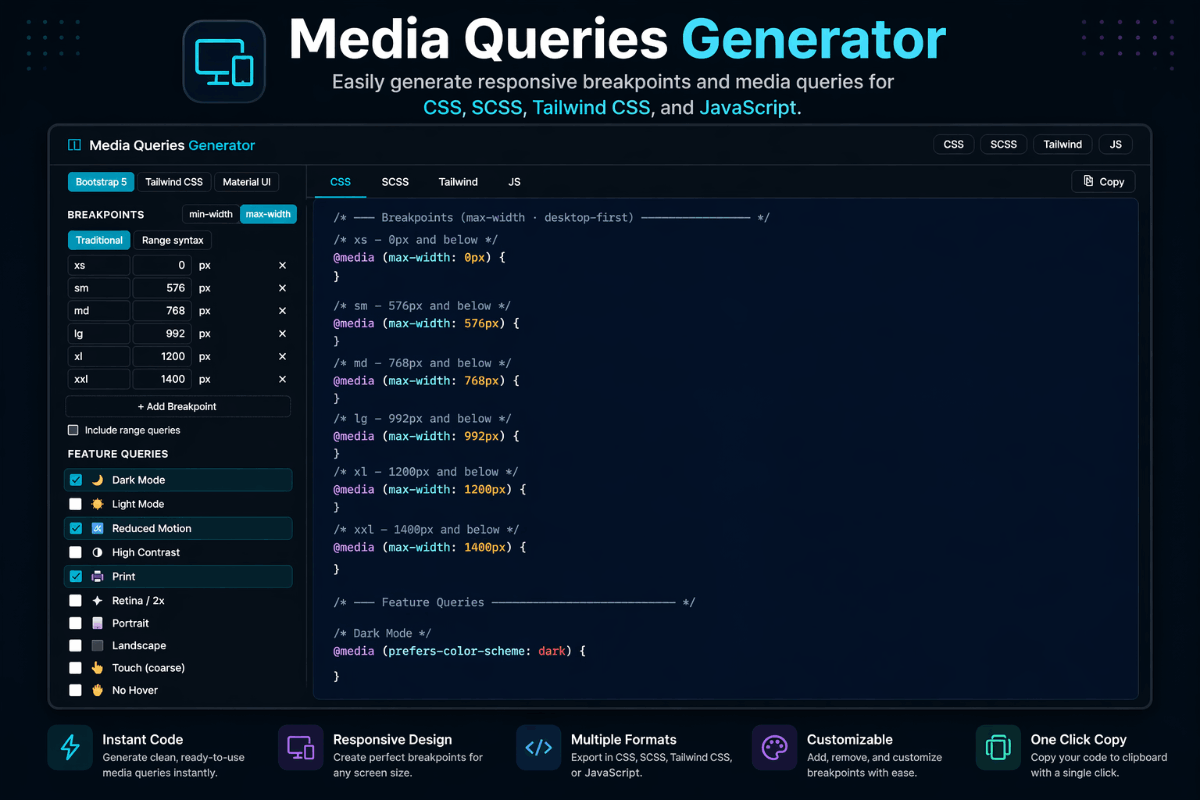The image size is (1200, 800).
Task: Edit the xs breakpoint name field
Action: [x=99, y=265]
